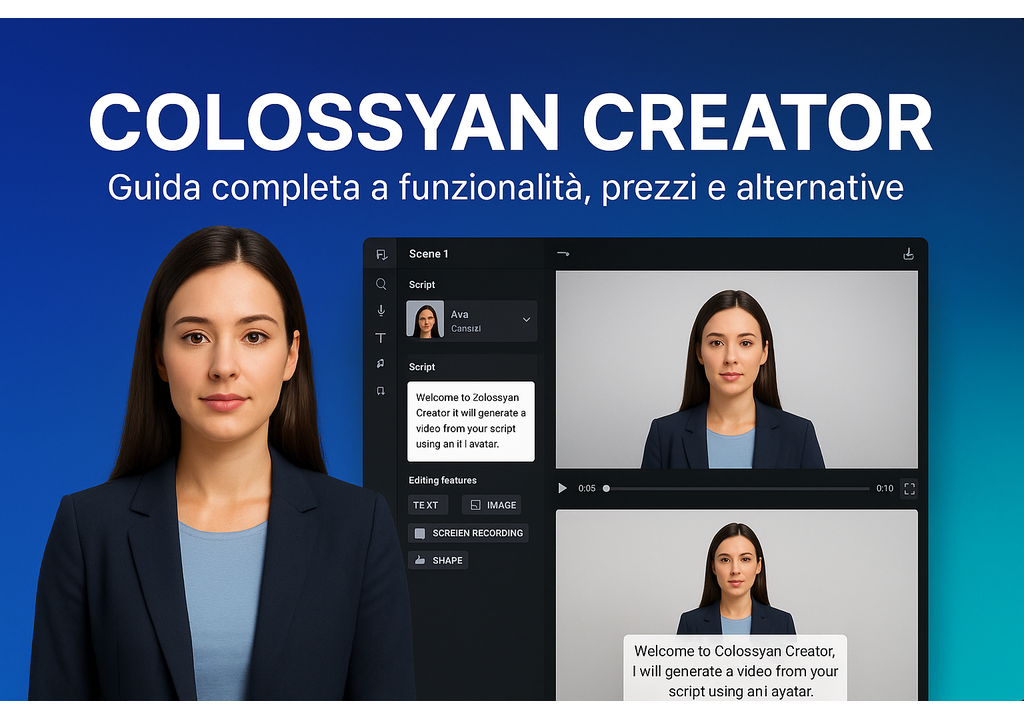Select the Text tool in the left sidebar
This screenshot has height=720, width=1024.
pyautogui.click(x=381, y=337)
